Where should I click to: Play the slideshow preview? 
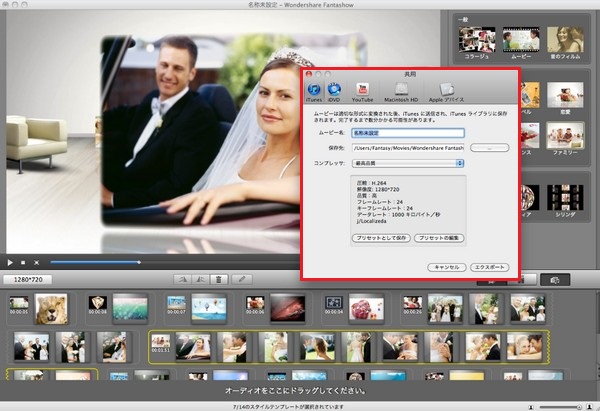(10, 263)
